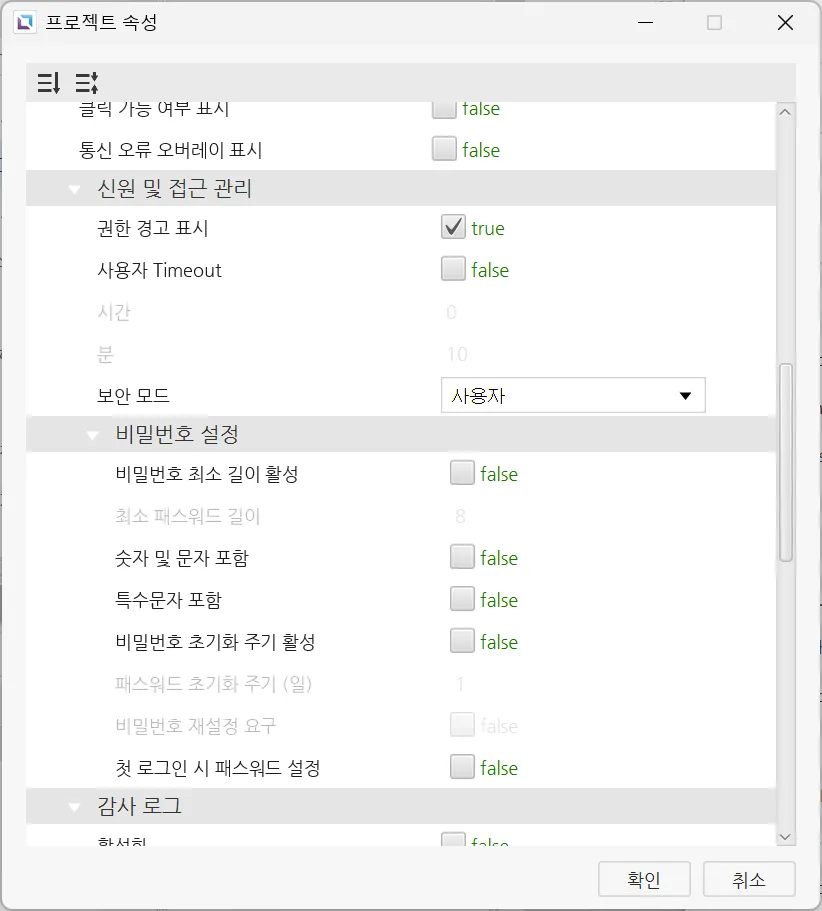Check 비밀번호 초기화 주기 활성
Viewport: 822px width, 911px height.
click(x=462, y=641)
